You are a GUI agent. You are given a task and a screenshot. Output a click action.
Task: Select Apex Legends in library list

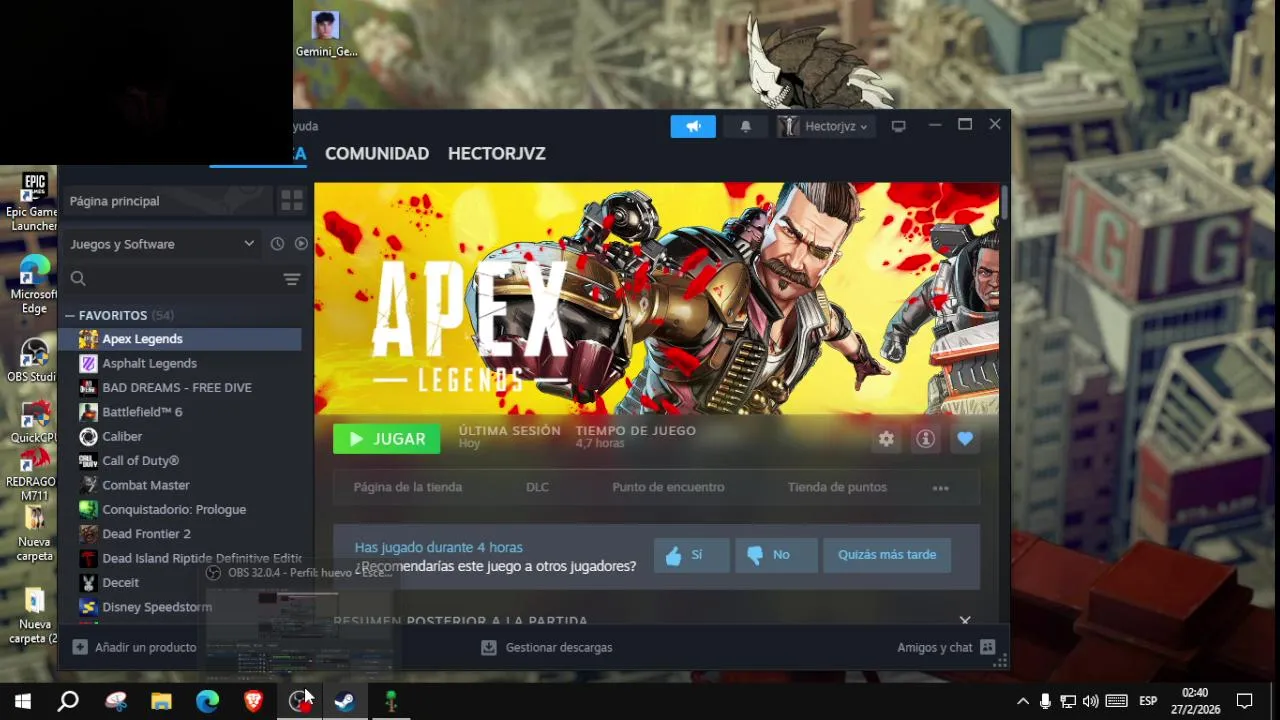(180, 339)
